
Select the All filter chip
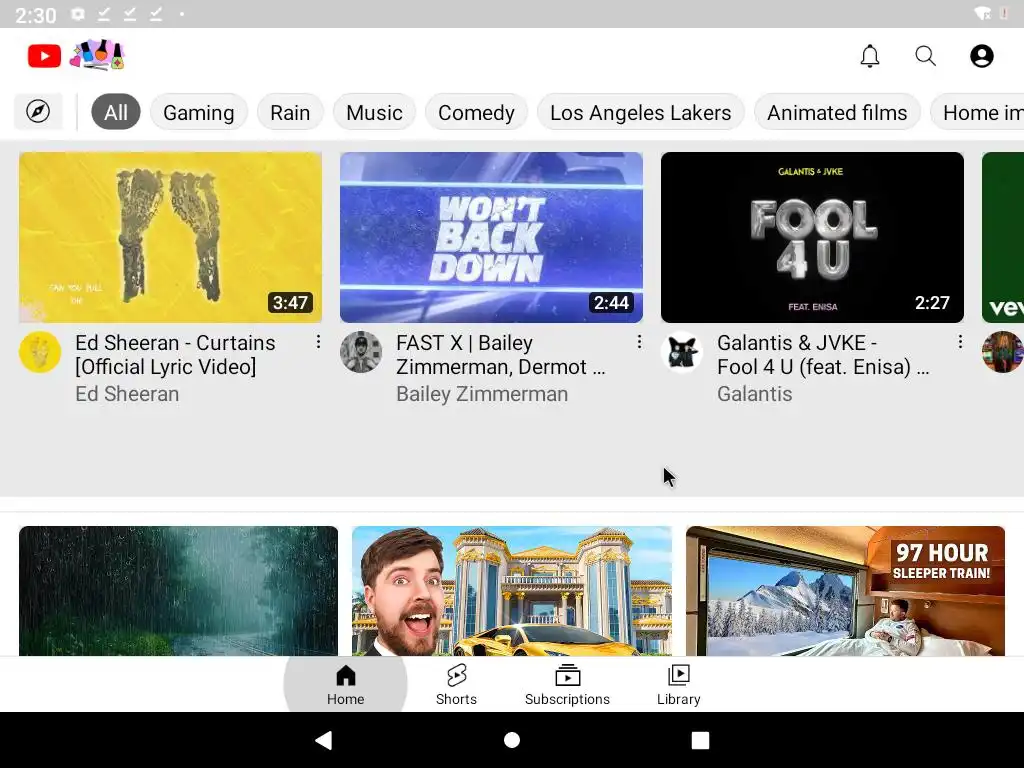pyautogui.click(x=116, y=112)
